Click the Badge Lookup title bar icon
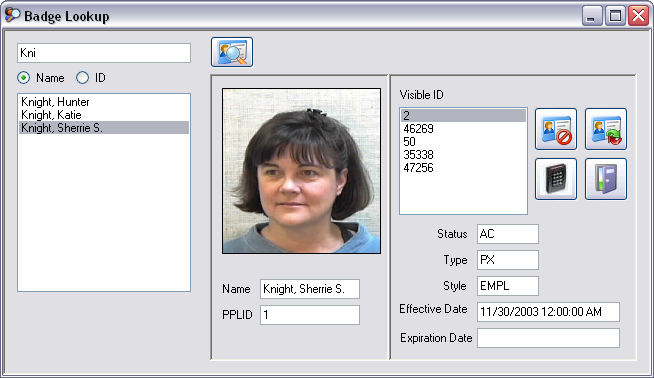The image size is (654, 378). 12,15
